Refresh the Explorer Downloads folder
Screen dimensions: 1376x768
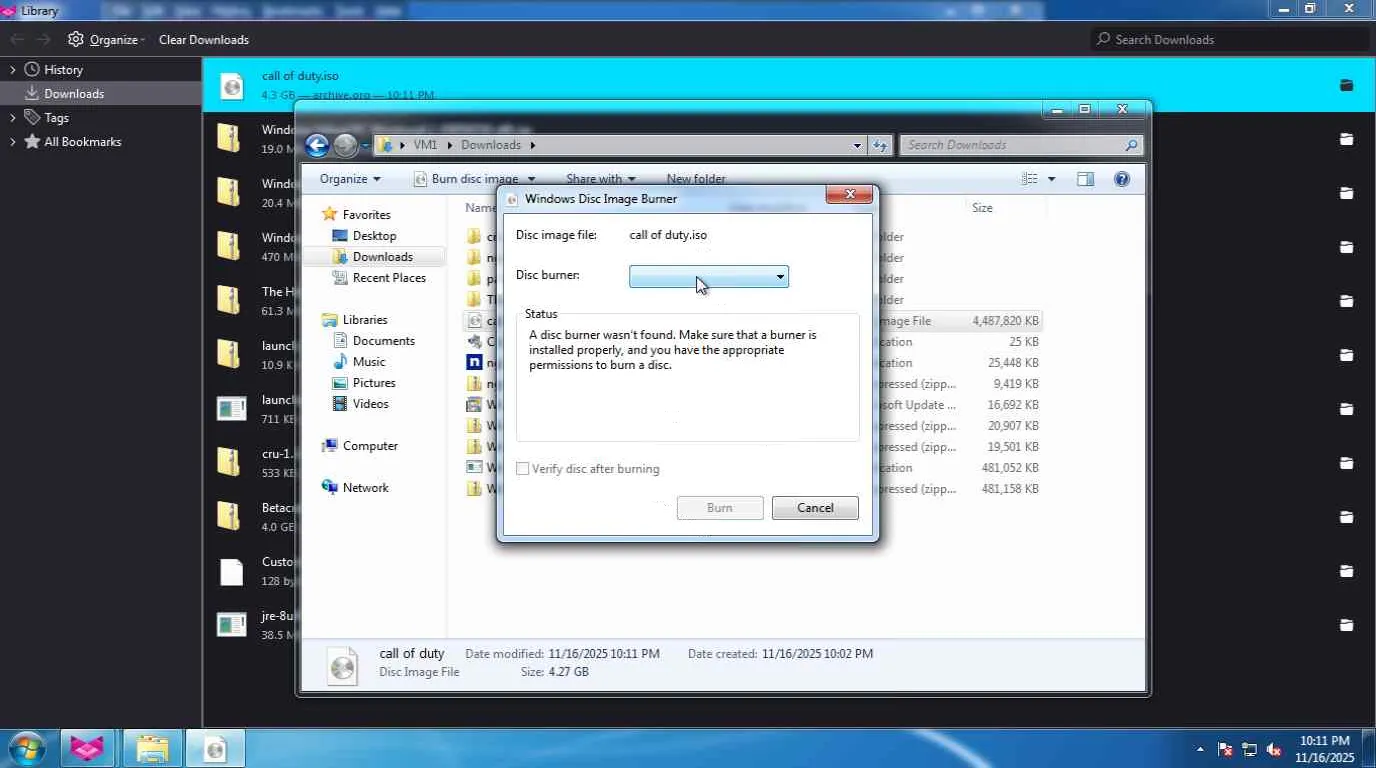pos(880,145)
